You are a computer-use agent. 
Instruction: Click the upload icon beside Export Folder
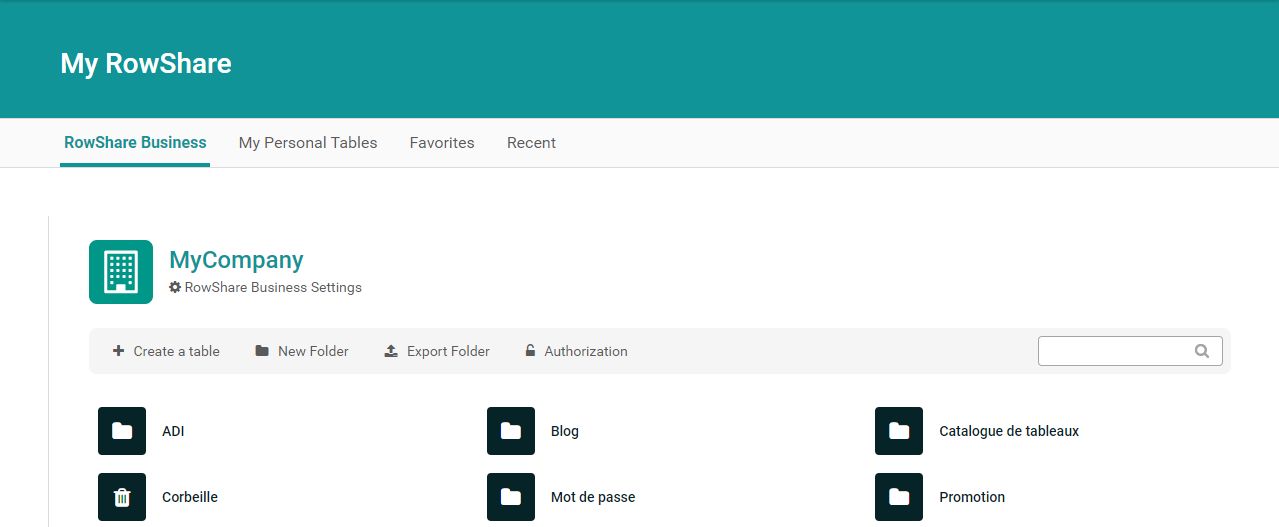[391, 351]
